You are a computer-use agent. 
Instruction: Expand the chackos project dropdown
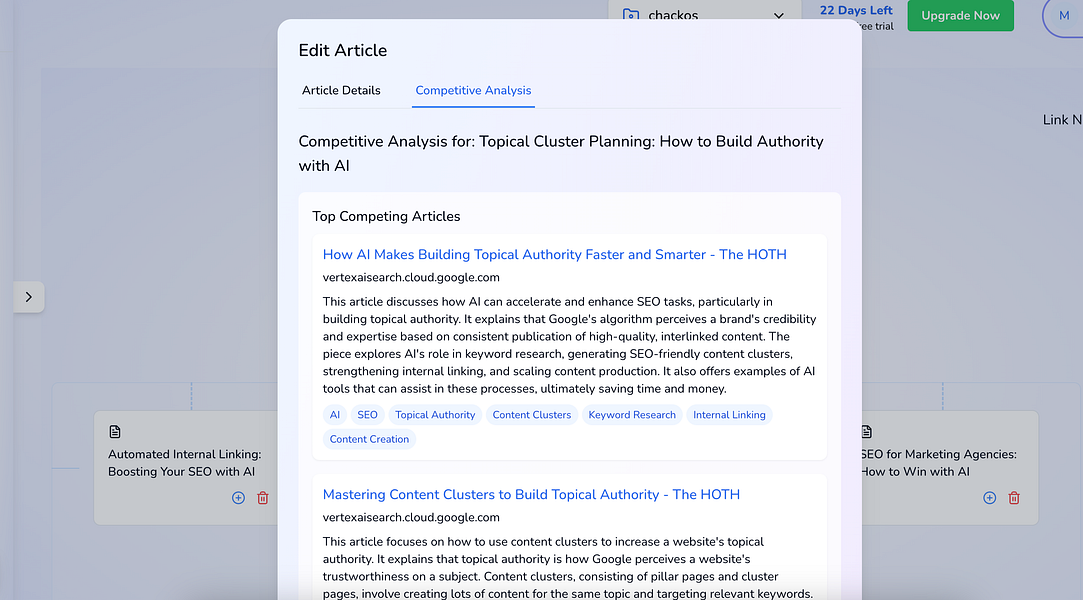click(705, 14)
